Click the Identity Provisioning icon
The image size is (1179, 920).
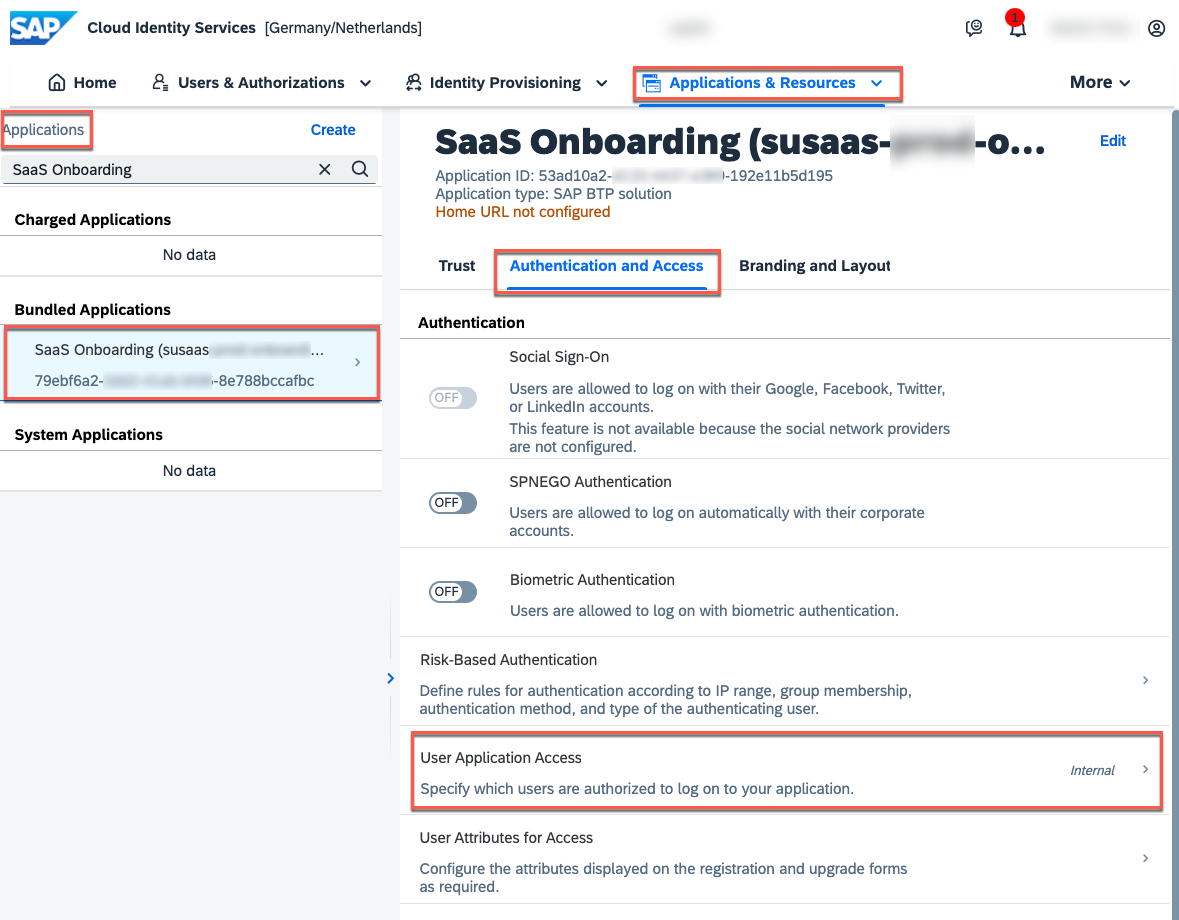pyautogui.click(x=414, y=83)
